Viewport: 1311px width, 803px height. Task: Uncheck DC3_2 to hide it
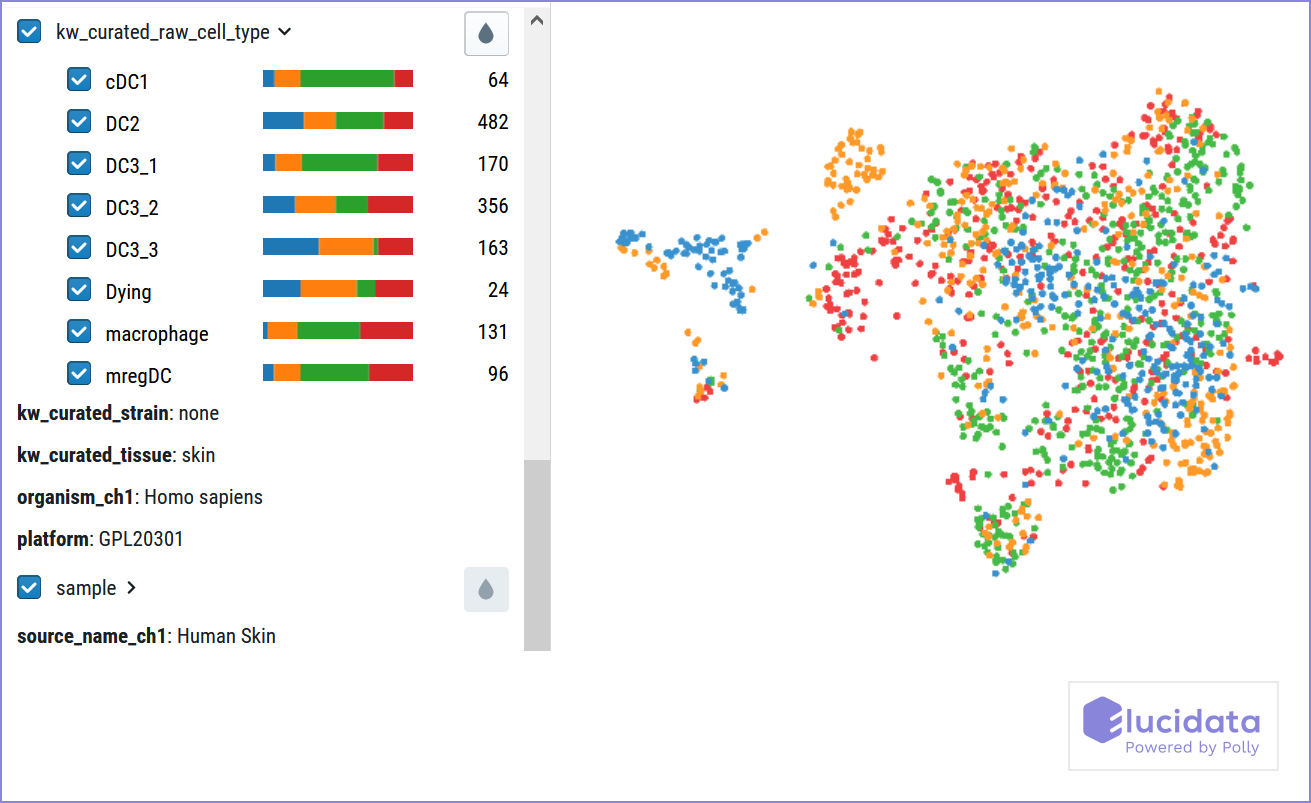tap(79, 206)
